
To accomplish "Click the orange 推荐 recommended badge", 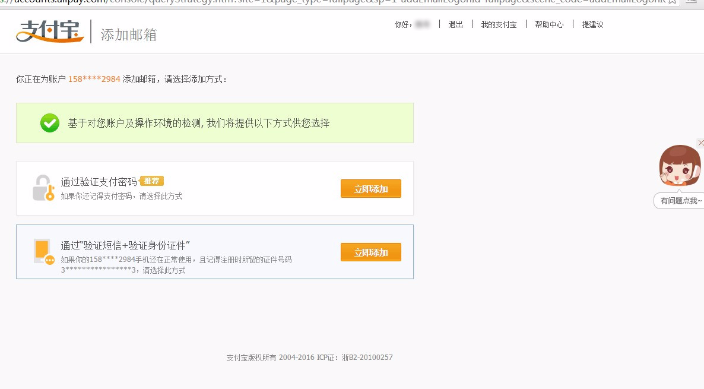I will point(152,181).
